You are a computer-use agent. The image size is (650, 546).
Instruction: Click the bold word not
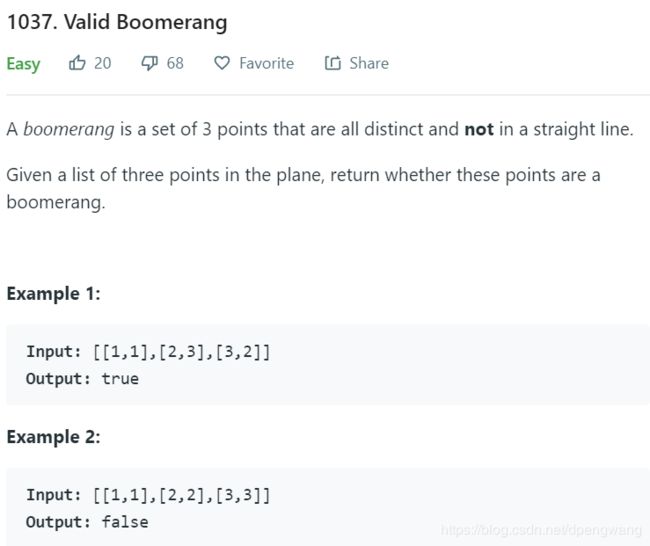pyautogui.click(x=479, y=129)
